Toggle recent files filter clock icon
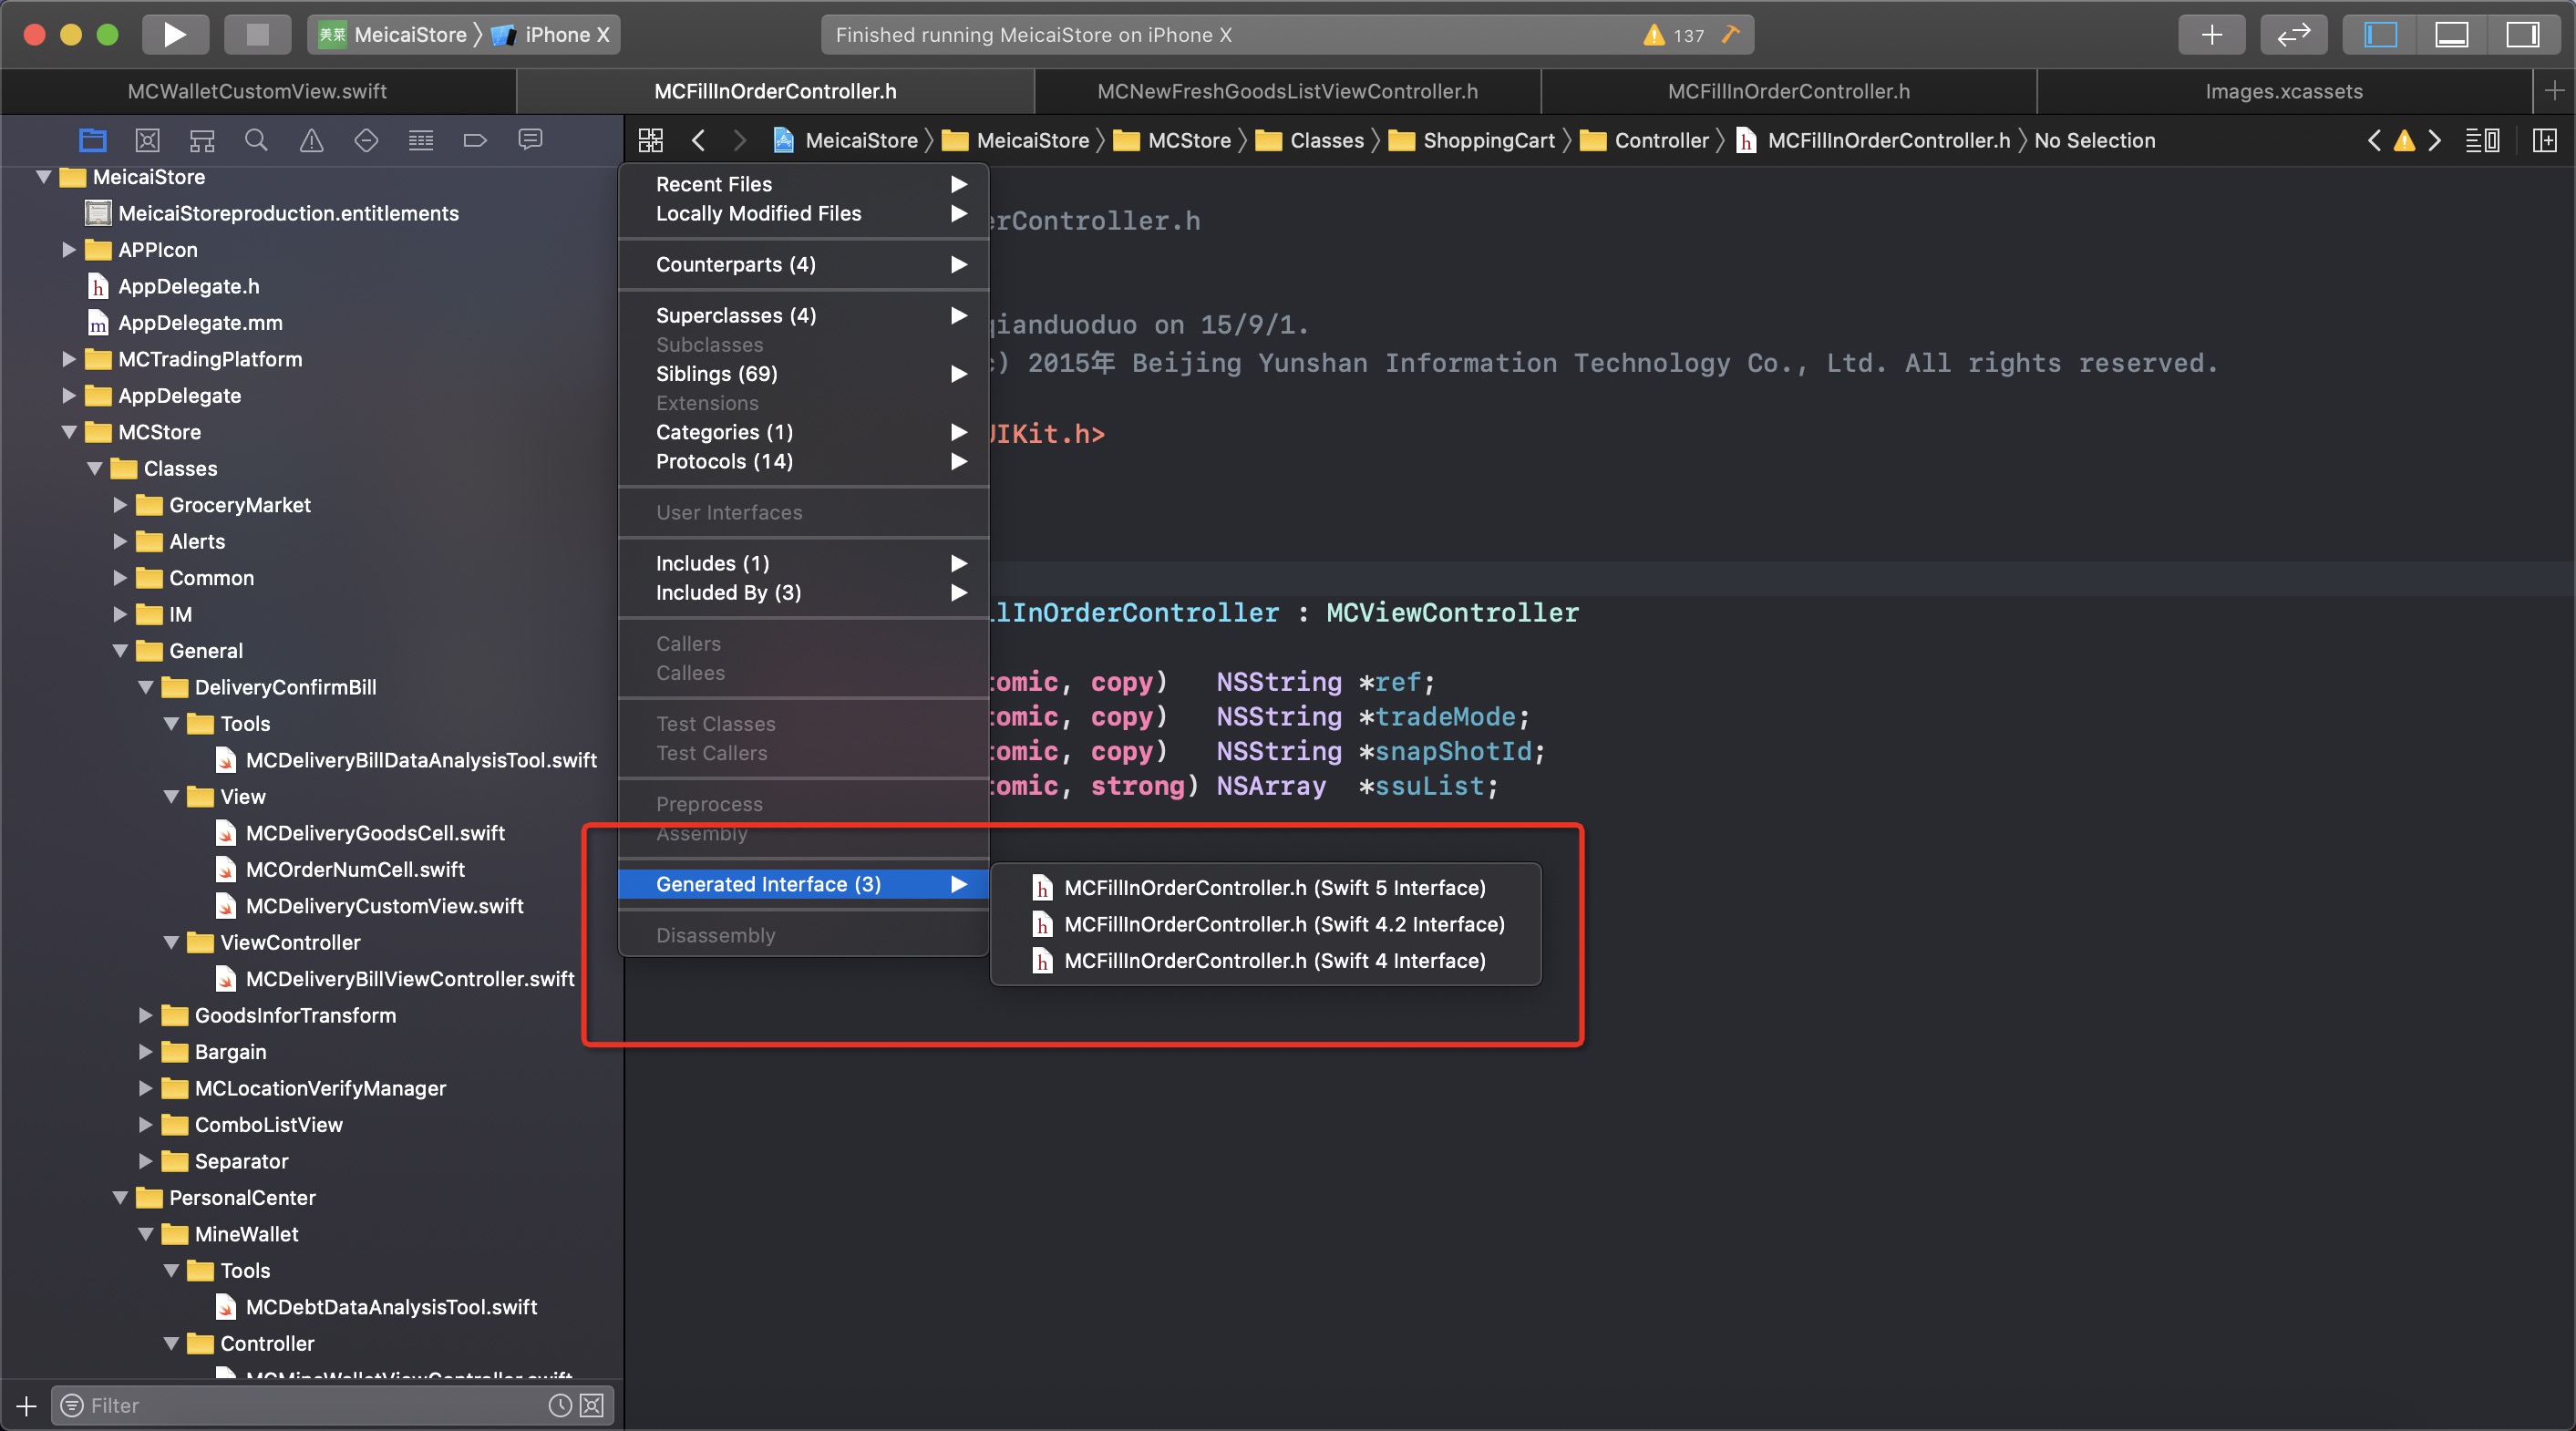The image size is (2576, 1431). (560, 1405)
